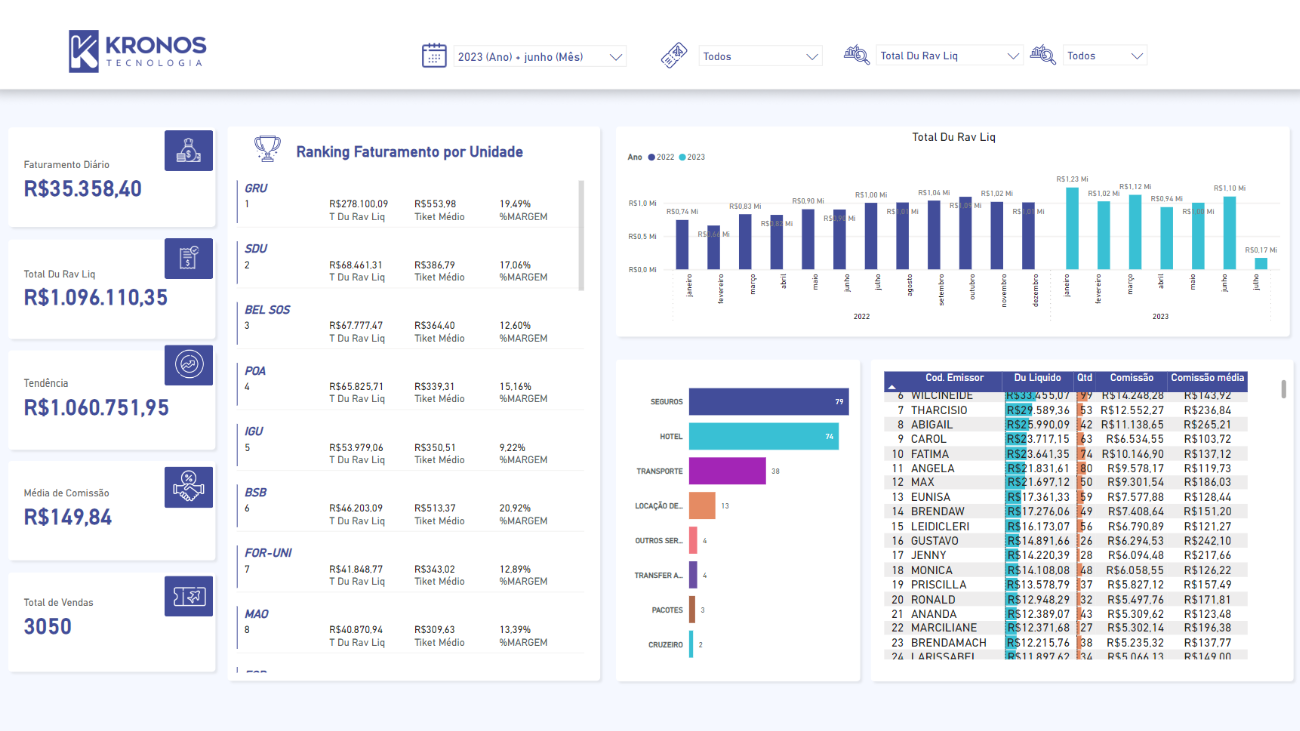Sort table by Qtd column header
The height and width of the screenshot is (731, 1300).
tap(1084, 378)
